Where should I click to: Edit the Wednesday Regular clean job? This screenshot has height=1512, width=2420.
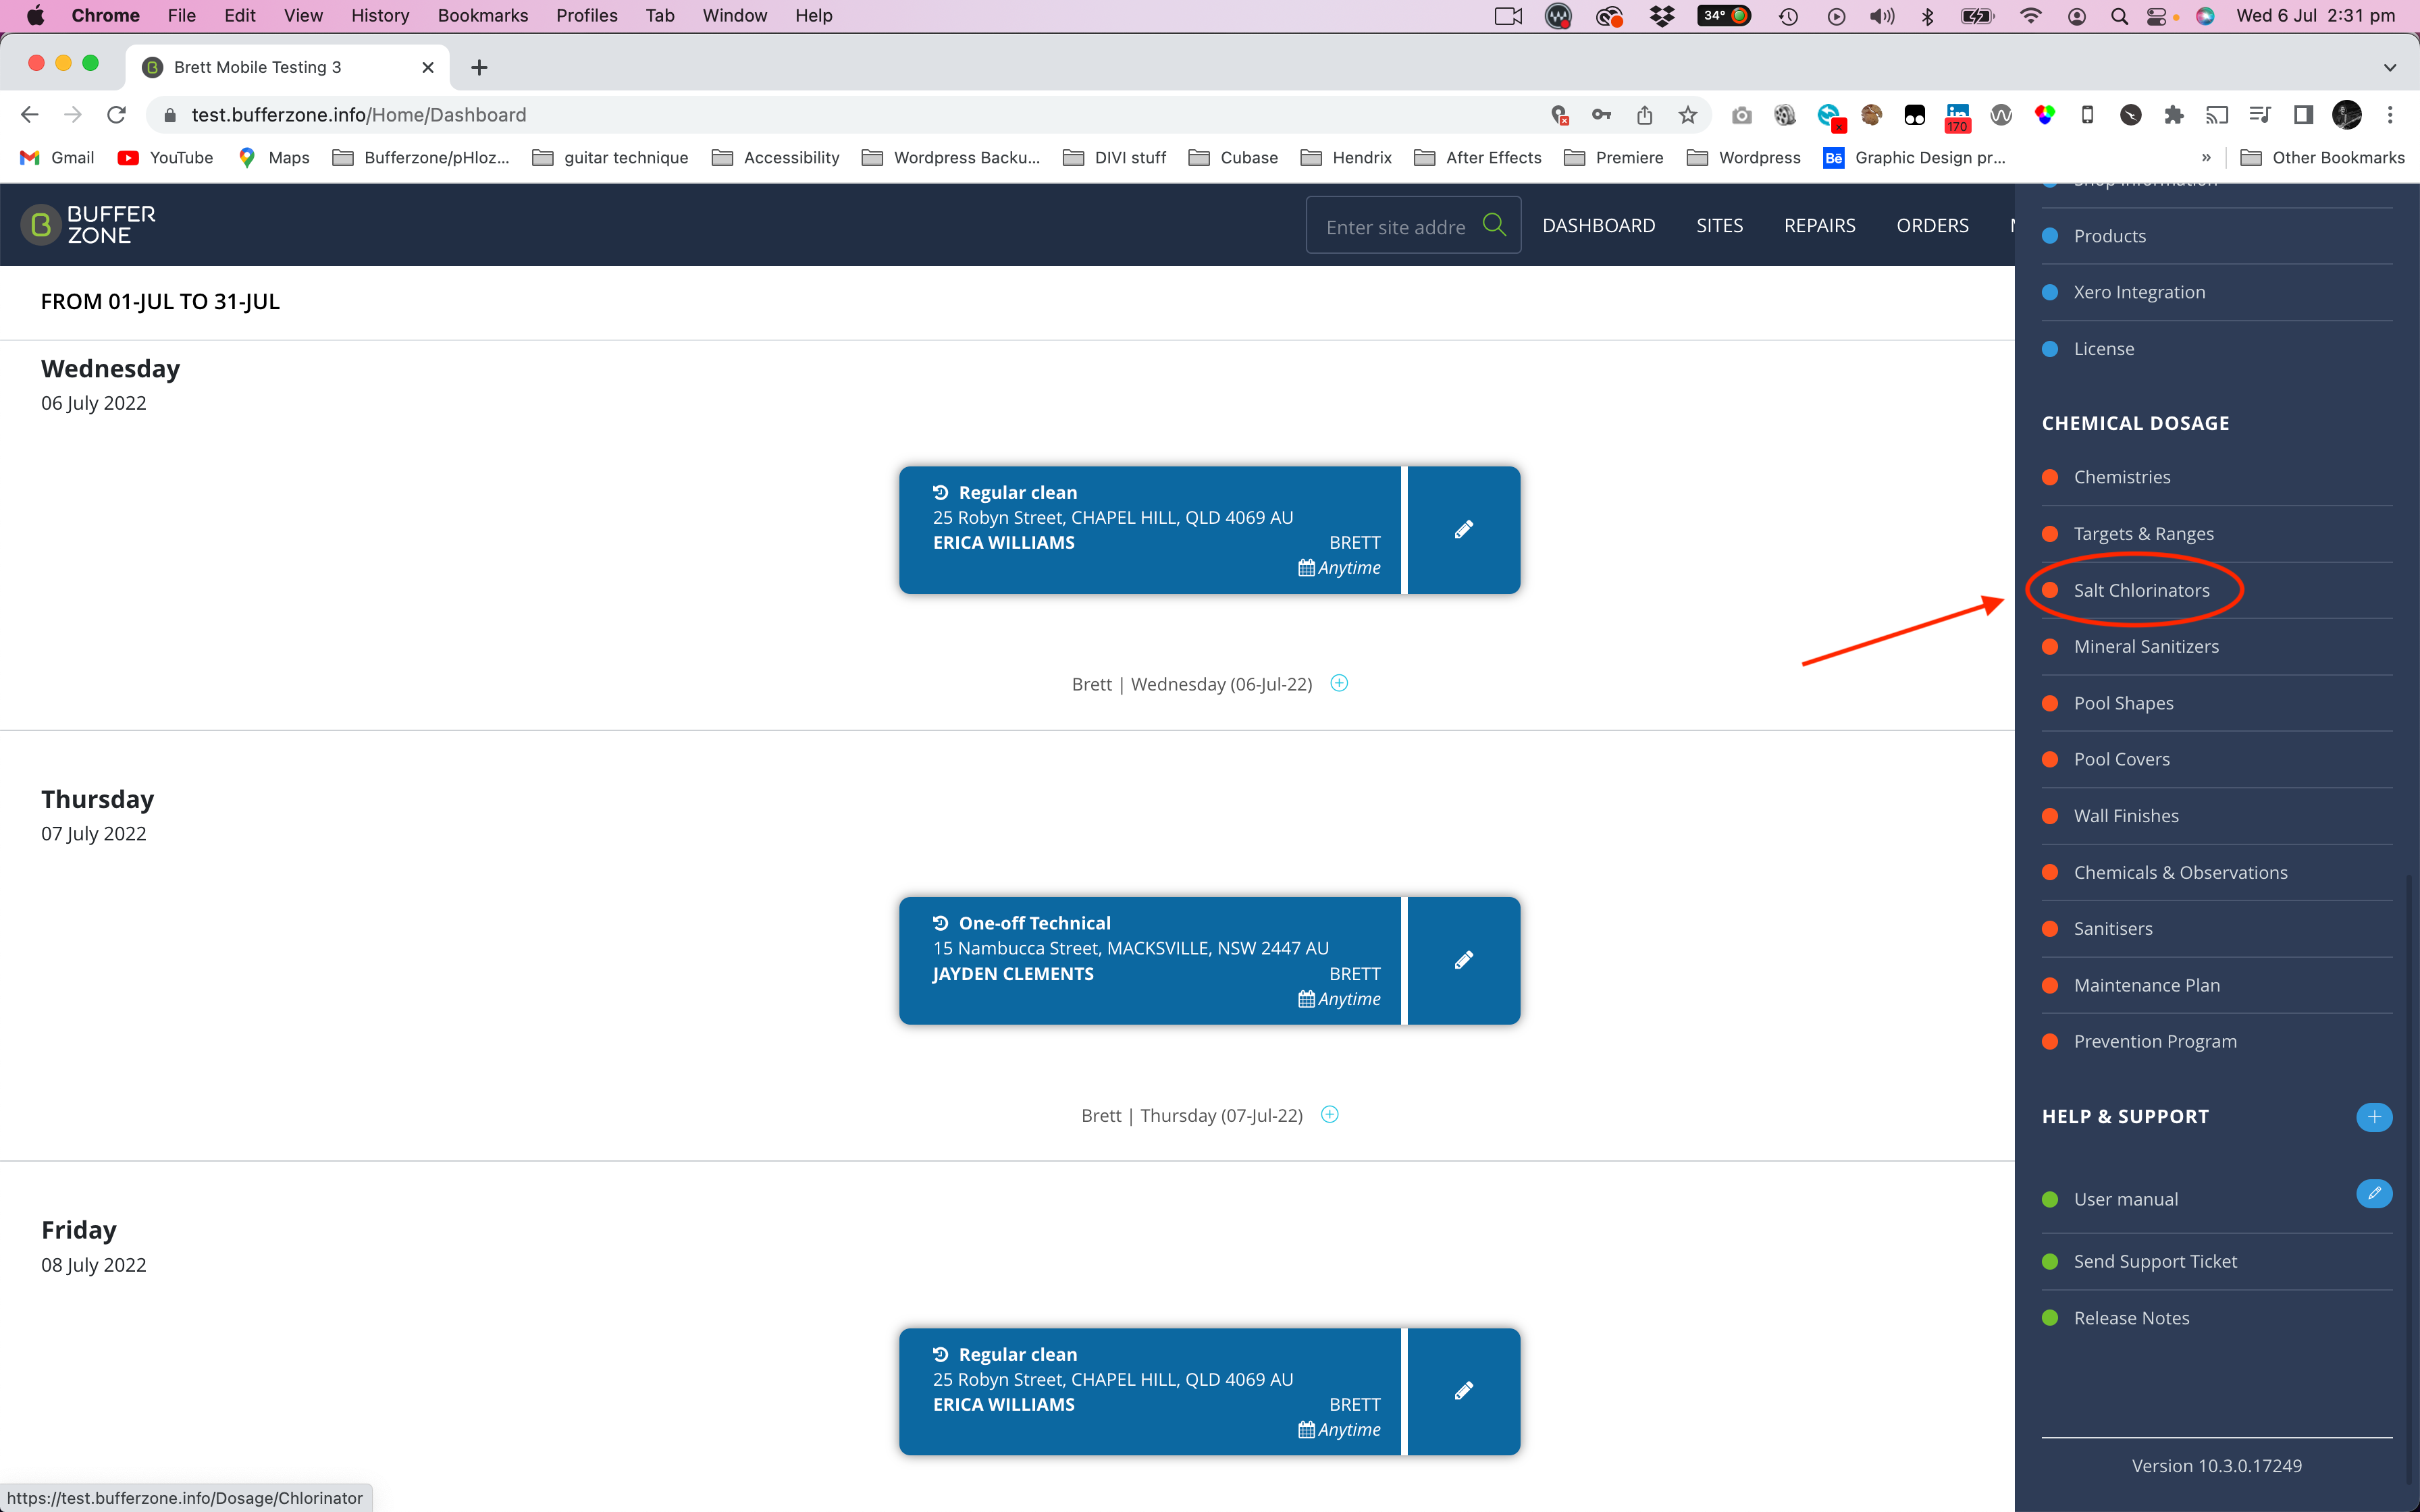pos(1463,530)
